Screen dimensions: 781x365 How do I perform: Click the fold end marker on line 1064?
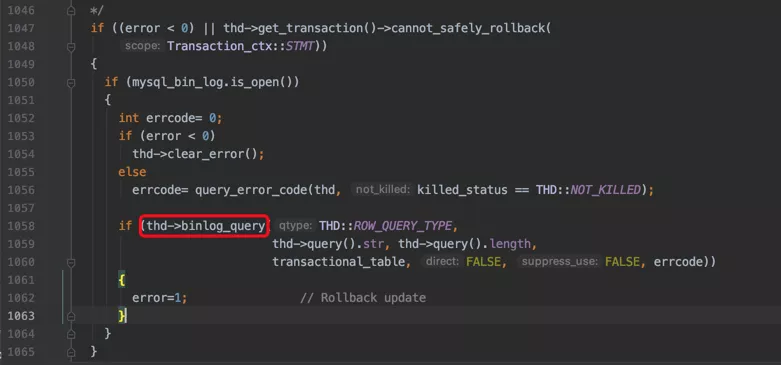[x=71, y=334]
